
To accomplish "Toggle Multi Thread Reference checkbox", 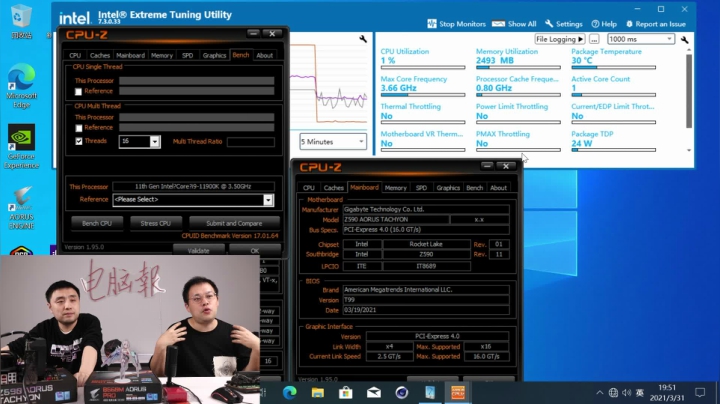I will (79, 128).
